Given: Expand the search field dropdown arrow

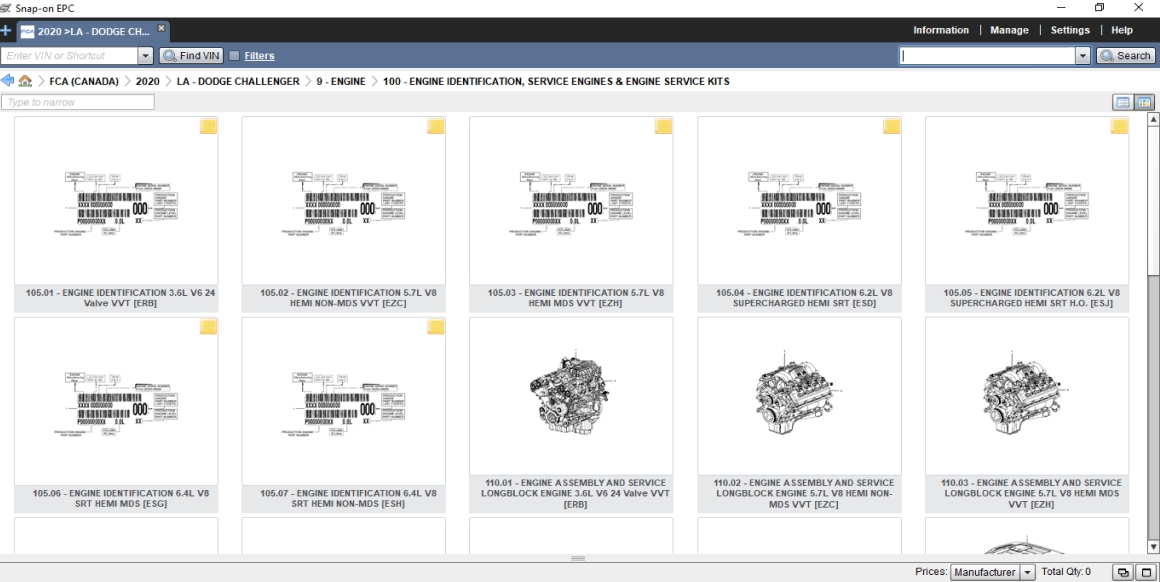Looking at the screenshot, I should tap(1082, 55).
